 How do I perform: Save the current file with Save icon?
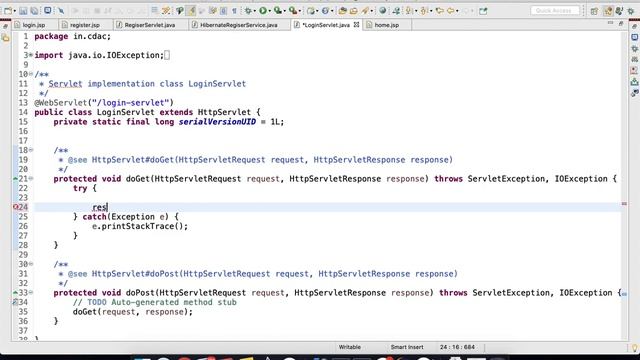pyautogui.click(x=23, y=11)
